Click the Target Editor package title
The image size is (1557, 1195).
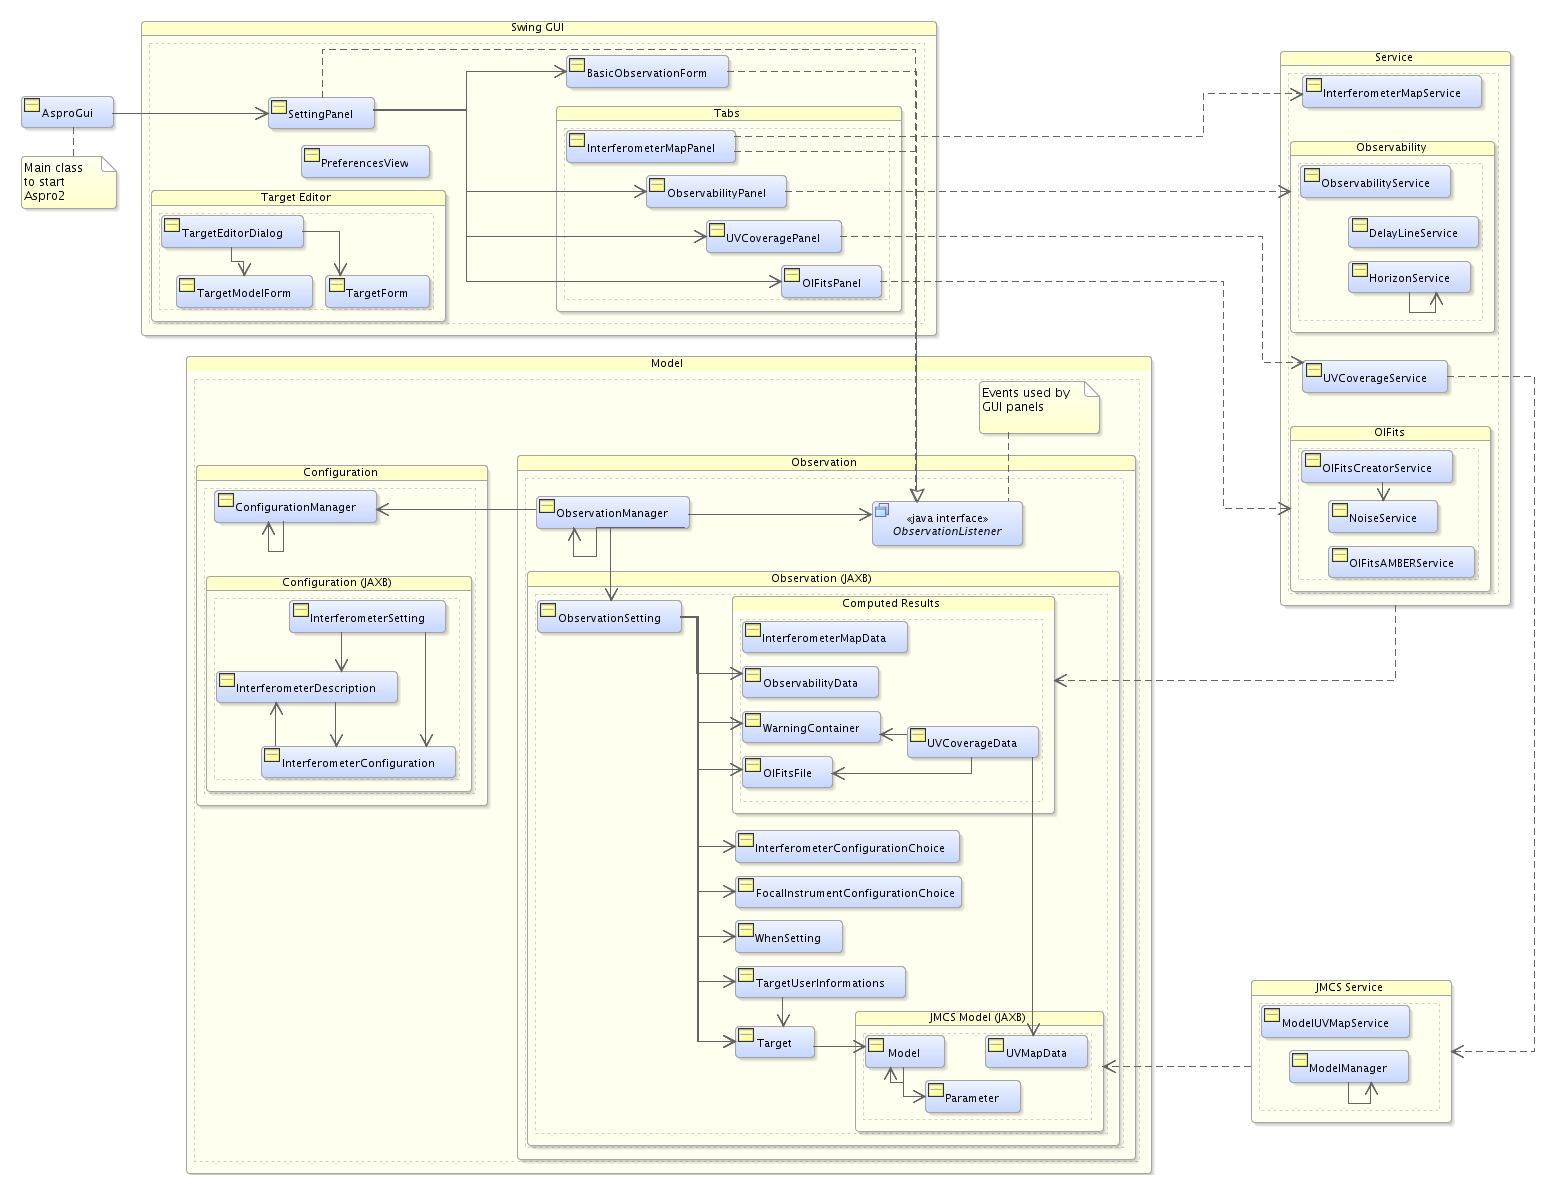(x=296, y=198)
